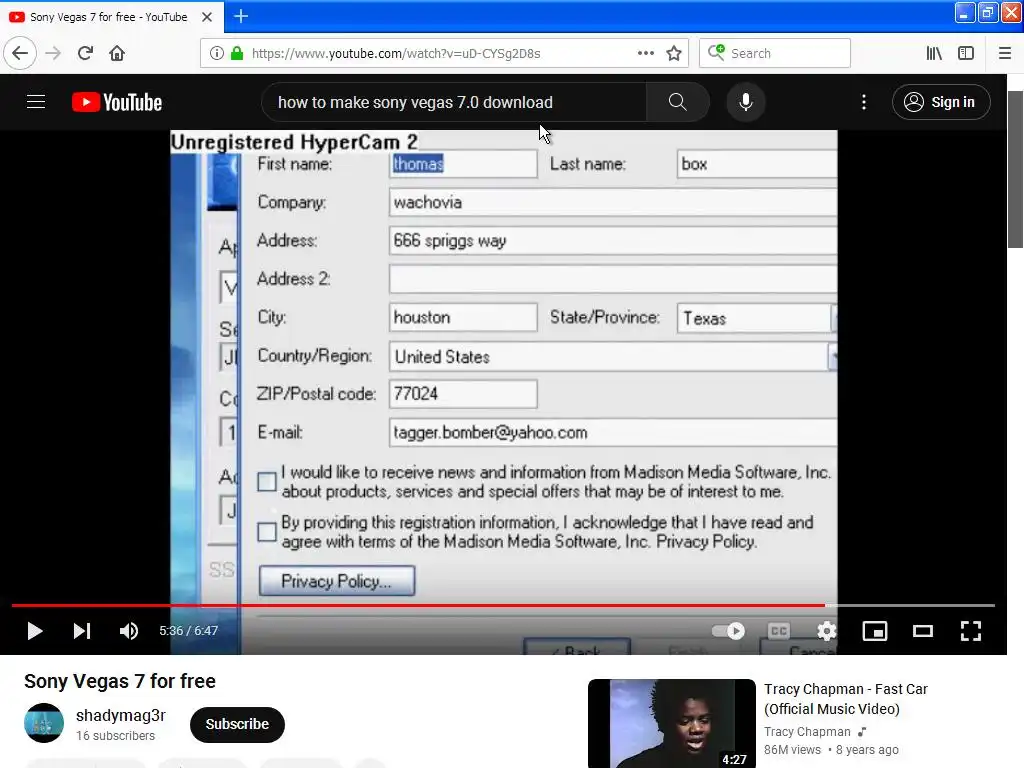Screen dimensions: 1024x768
Task: Play the video
Action: (x=35, y=631)
